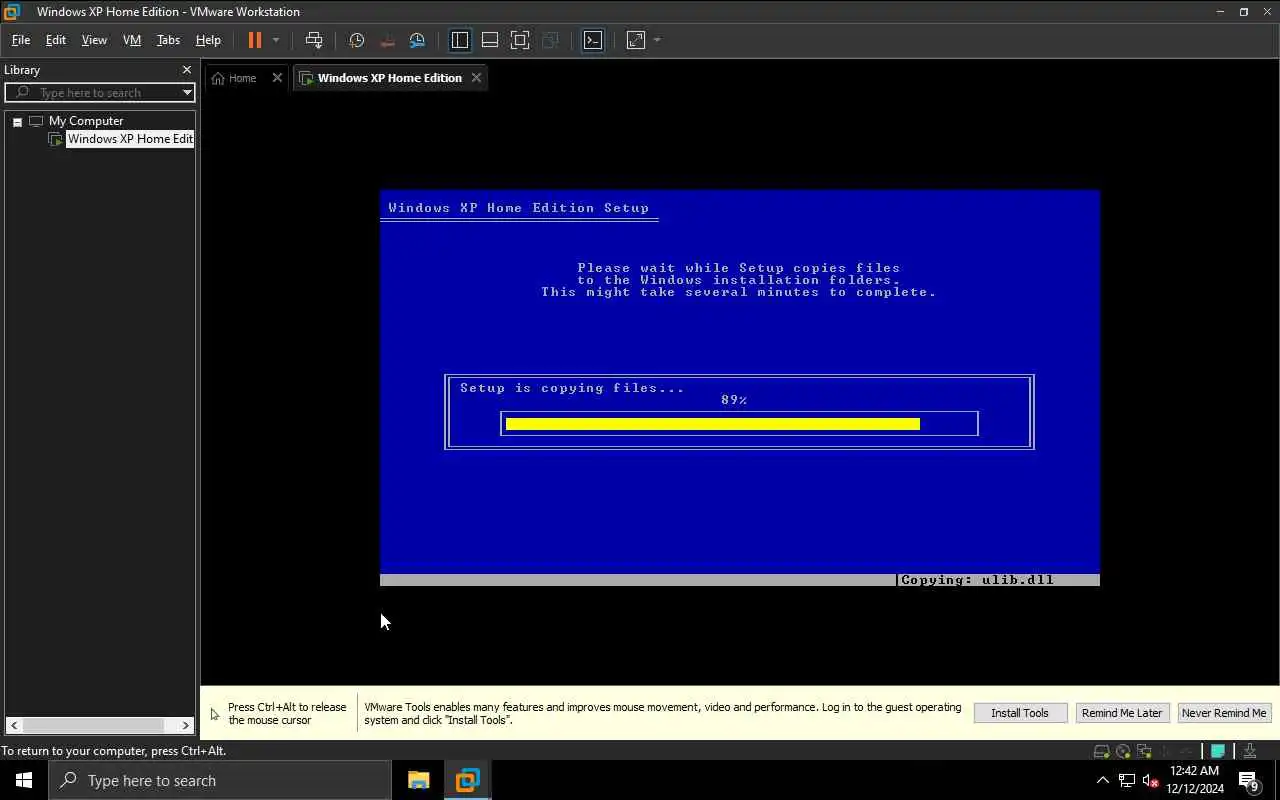Close the Library panel

pyautogui.click(x=186, y=70)
